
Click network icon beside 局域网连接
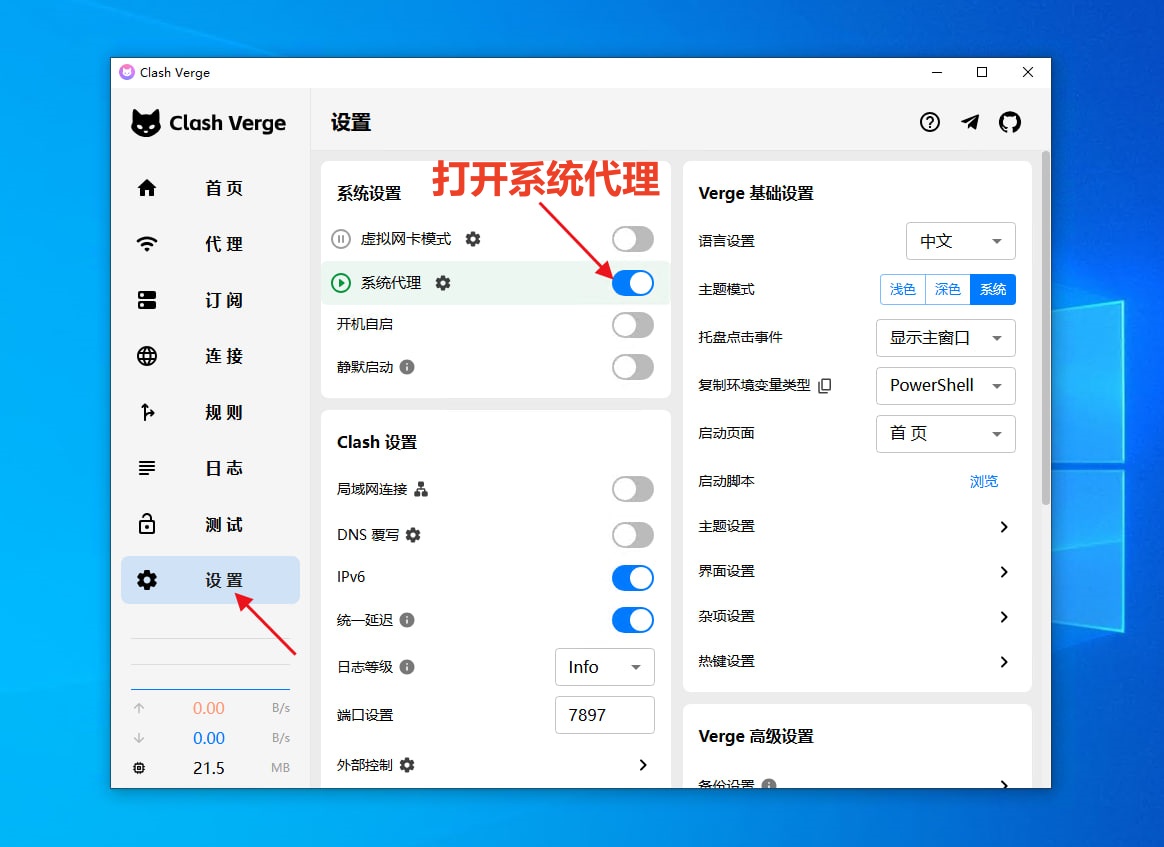tap(421, 489)
